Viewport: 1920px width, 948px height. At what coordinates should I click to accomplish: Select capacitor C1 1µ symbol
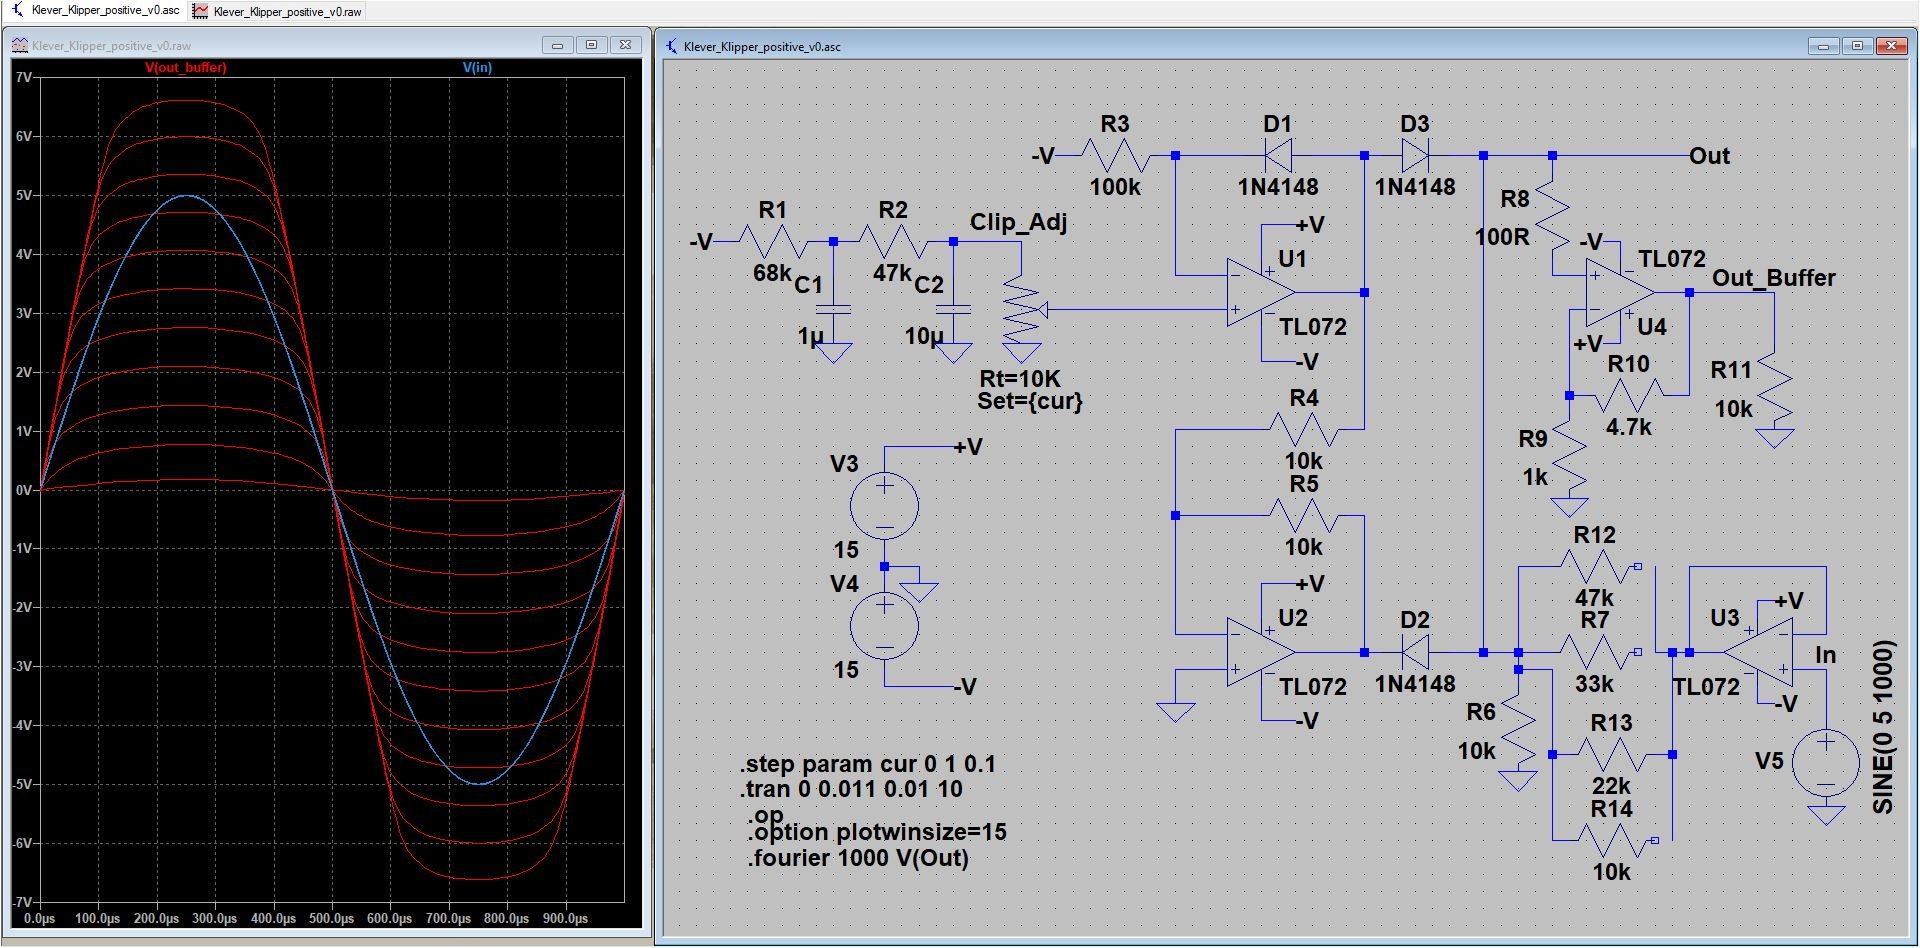[x=834, y=310]
